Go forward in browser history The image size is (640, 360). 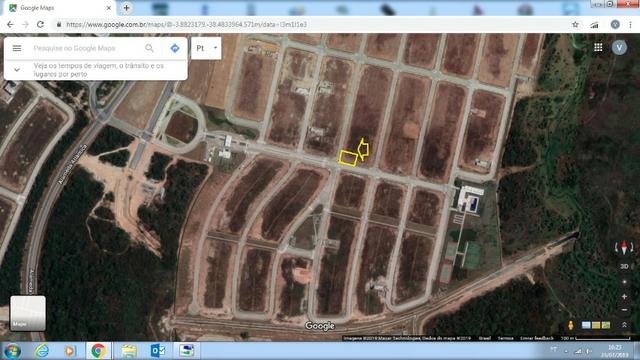[25, 24]
